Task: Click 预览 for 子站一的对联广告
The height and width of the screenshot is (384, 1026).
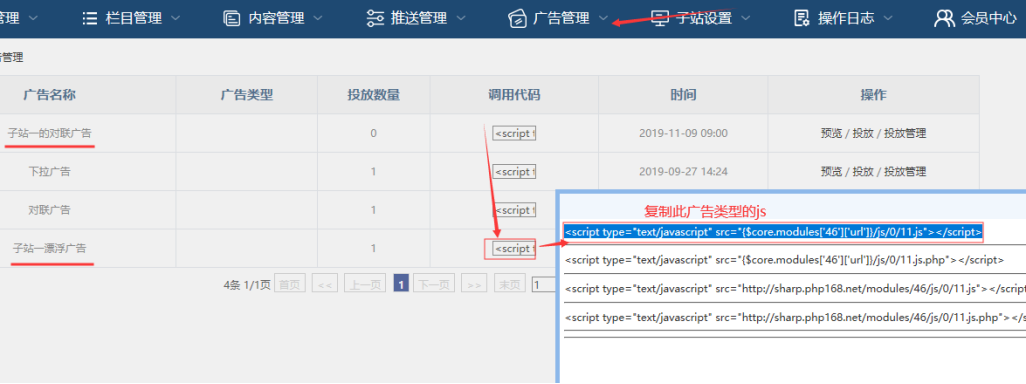Action: [x=831, y=133]
